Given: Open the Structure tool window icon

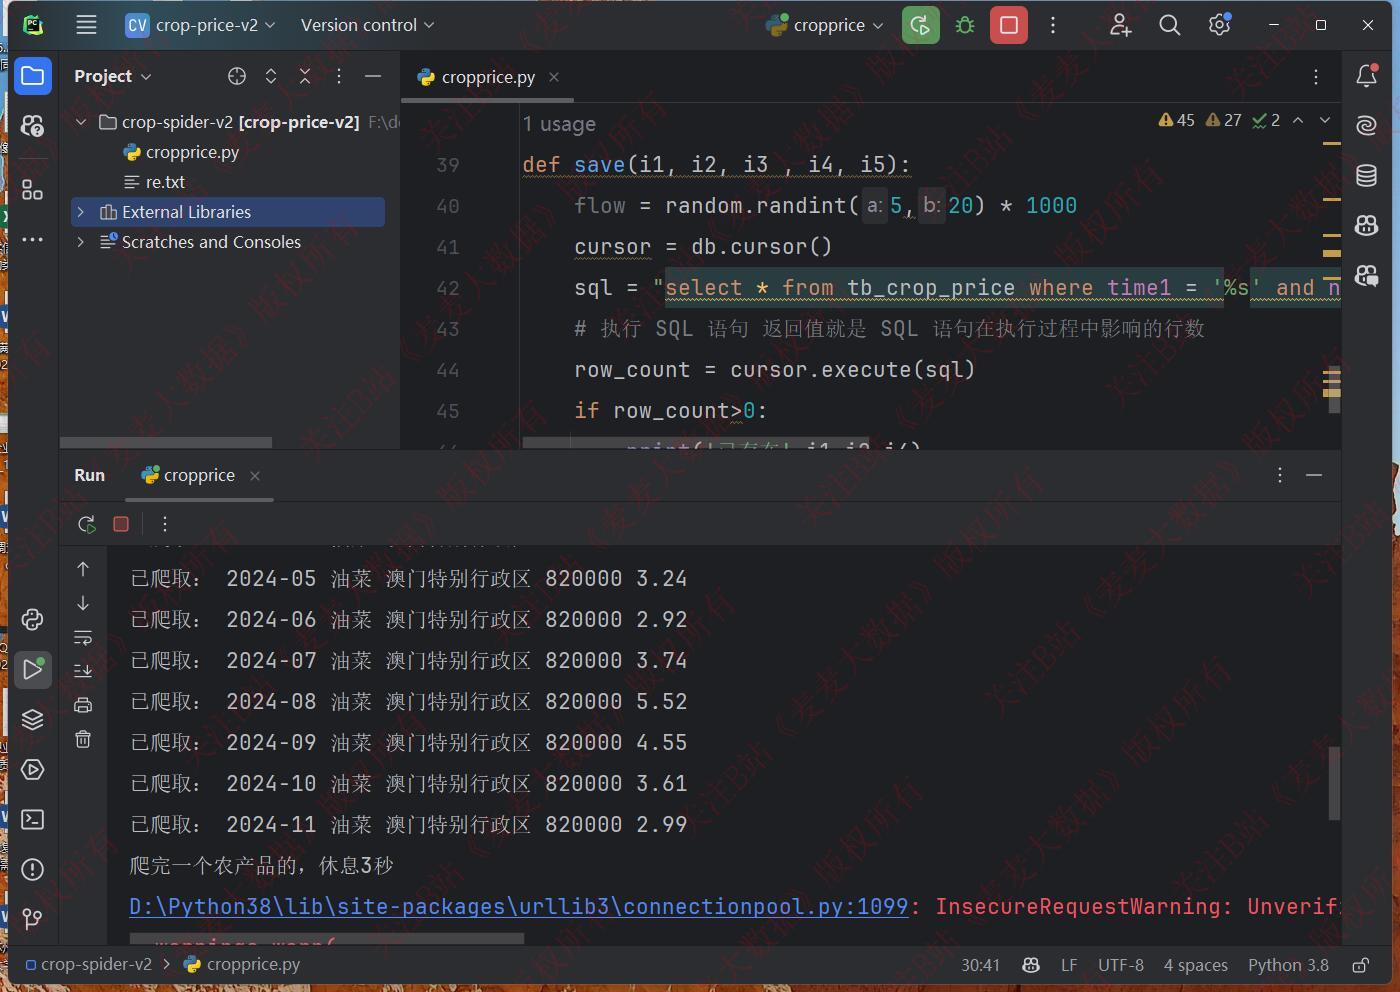Looking at the screenshot, I should click(32, 189).
